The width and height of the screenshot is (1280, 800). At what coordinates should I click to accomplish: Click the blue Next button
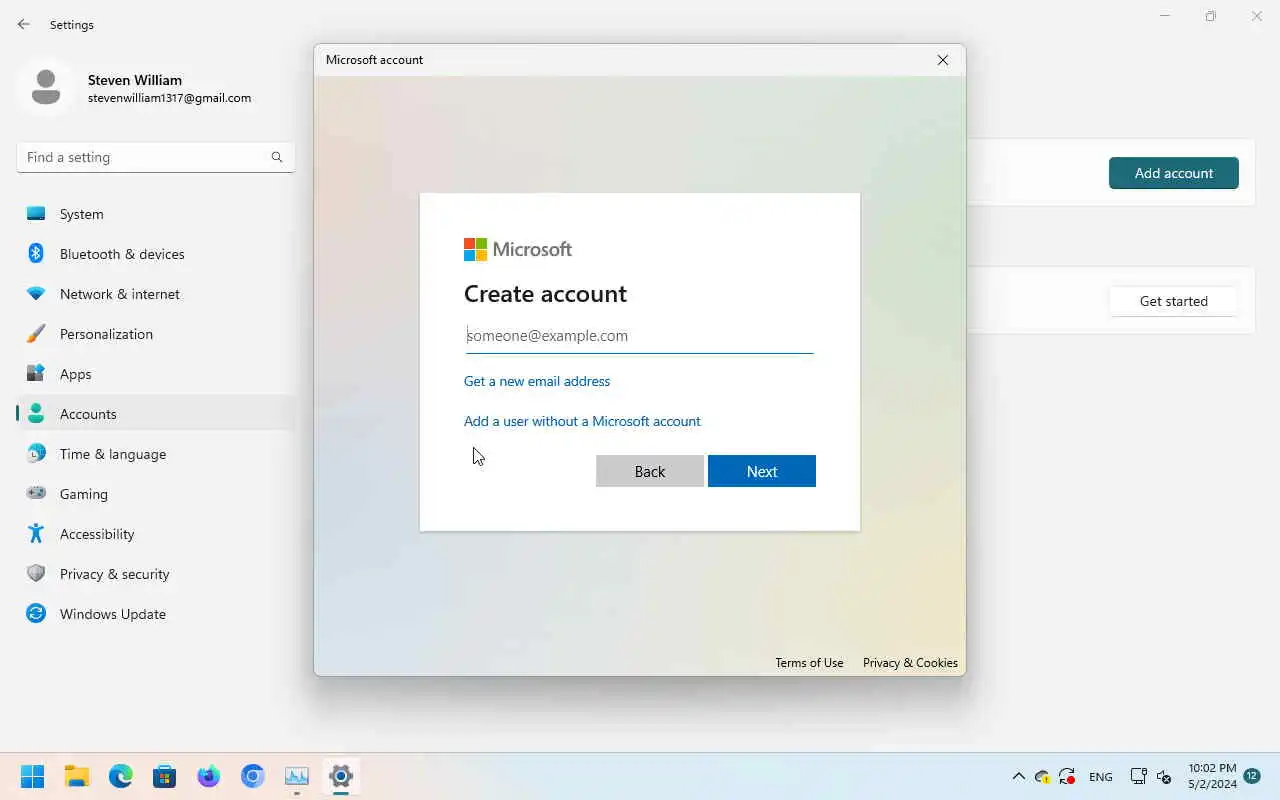762,471
